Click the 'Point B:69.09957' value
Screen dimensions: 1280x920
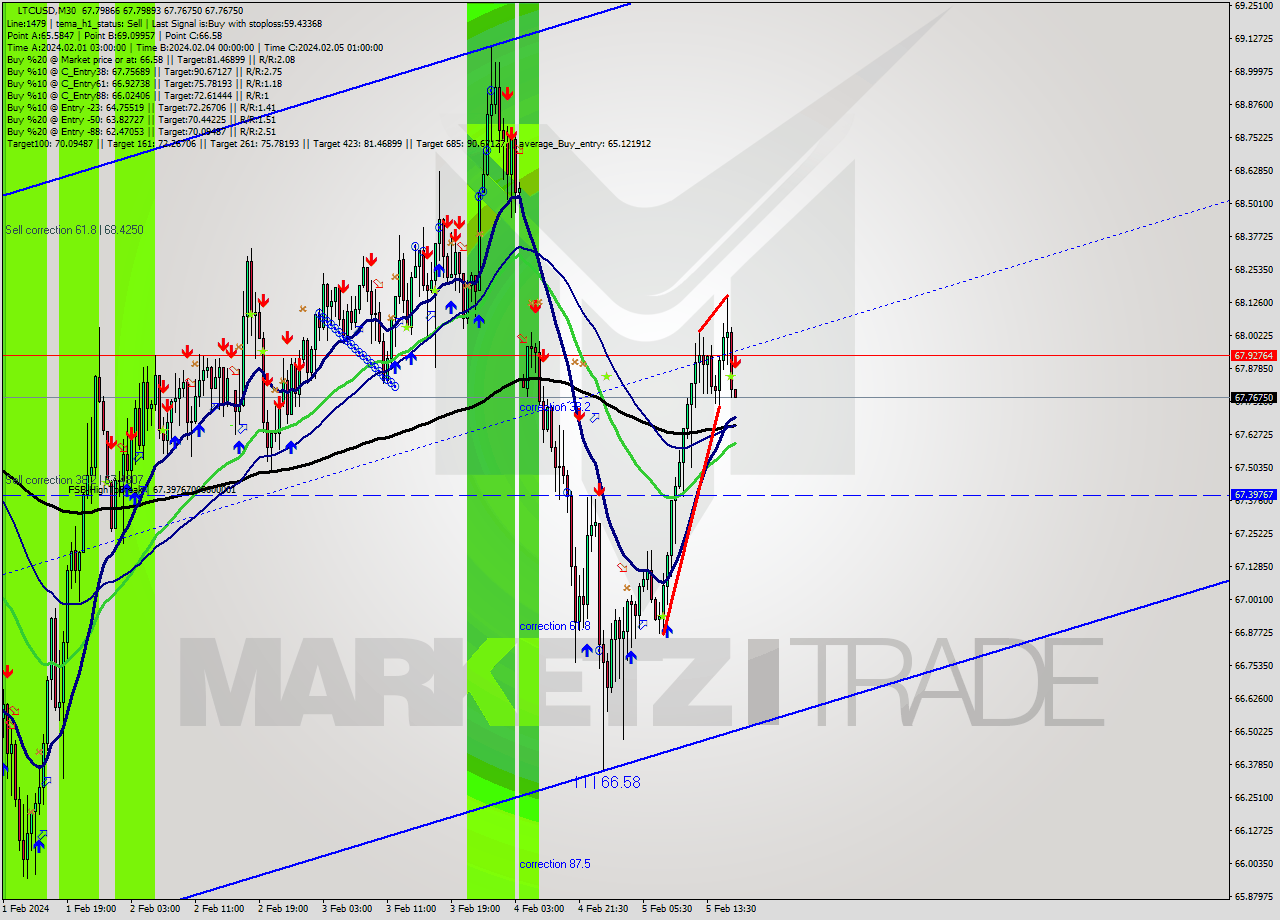[x=121, y=35]
